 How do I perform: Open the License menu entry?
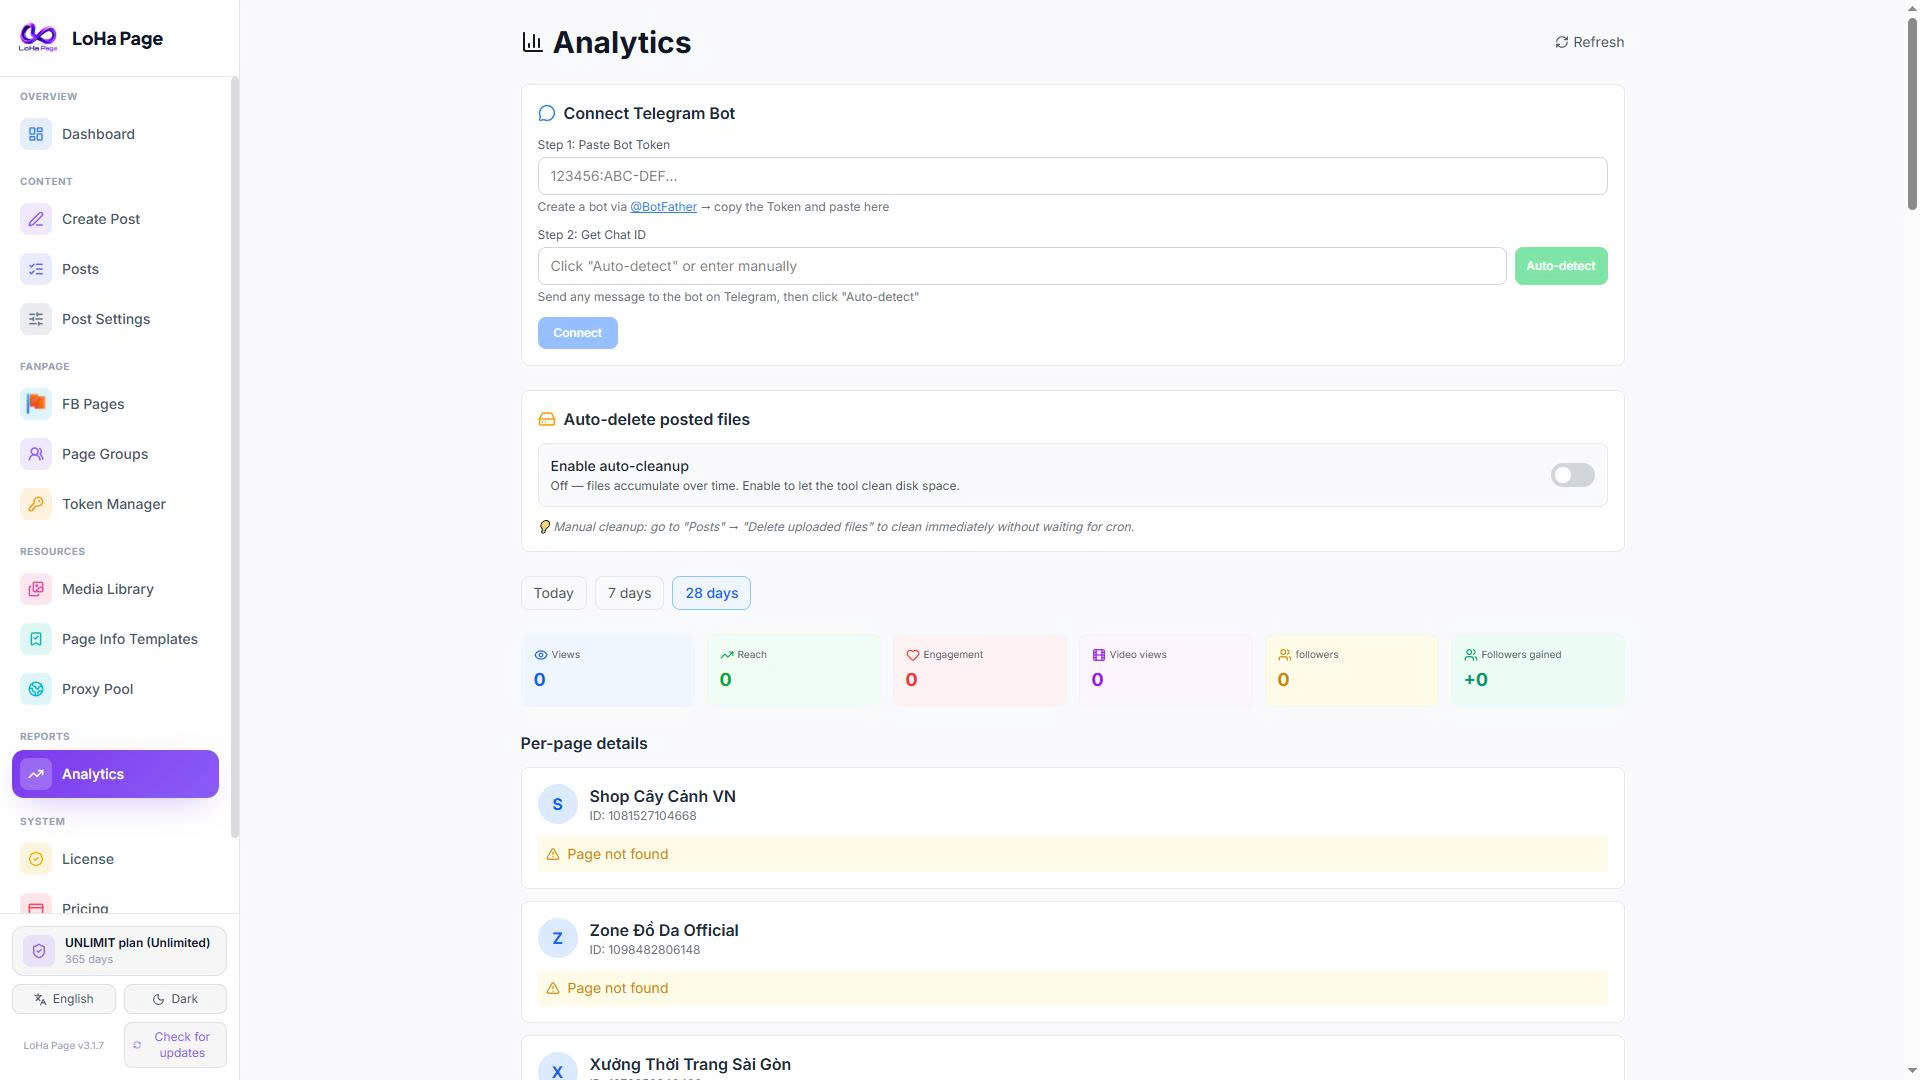click(115, 859)
